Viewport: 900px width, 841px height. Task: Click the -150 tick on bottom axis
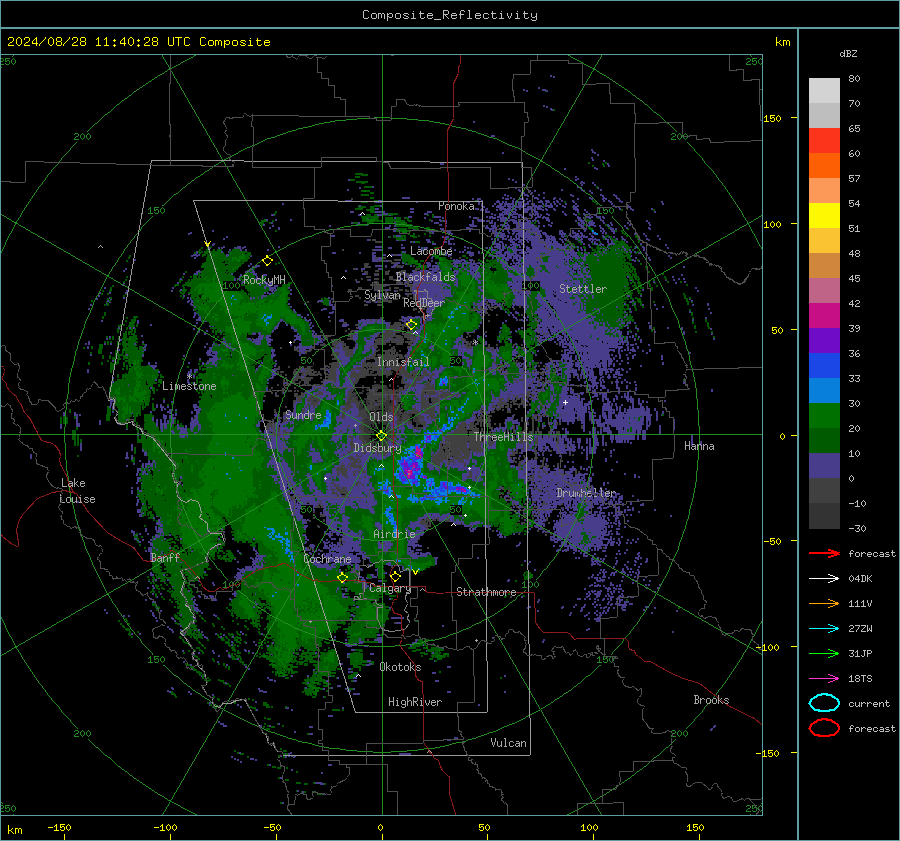[x=59, y=827]
